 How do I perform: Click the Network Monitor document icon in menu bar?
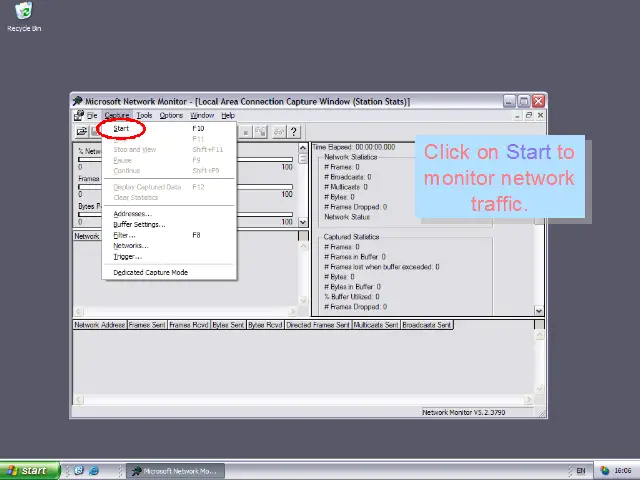79,116
